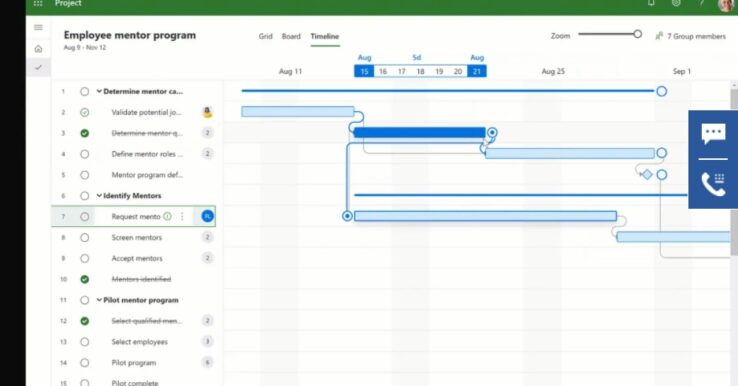The width and height of the screenshot is (738, 386).
Task: Go to the Home sidebar icon
Action: pyautogui.click(x=39, y=48)
